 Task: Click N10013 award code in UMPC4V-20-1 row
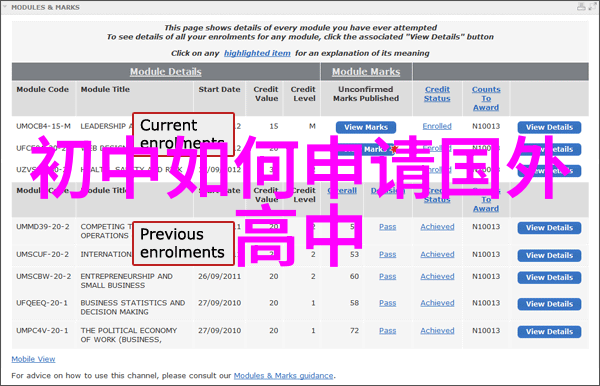click(486, 331)
